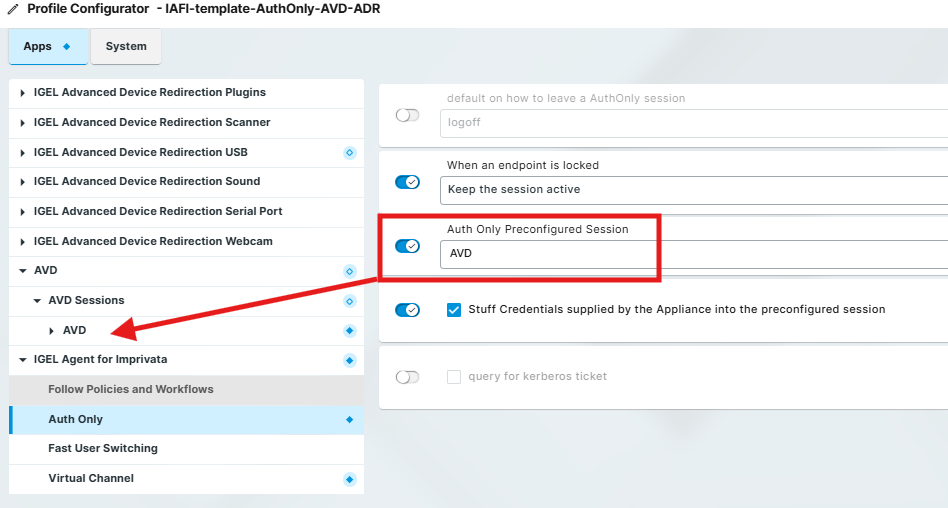
Task: Click the blue diamond on the Apps tab
Action: 67,47
